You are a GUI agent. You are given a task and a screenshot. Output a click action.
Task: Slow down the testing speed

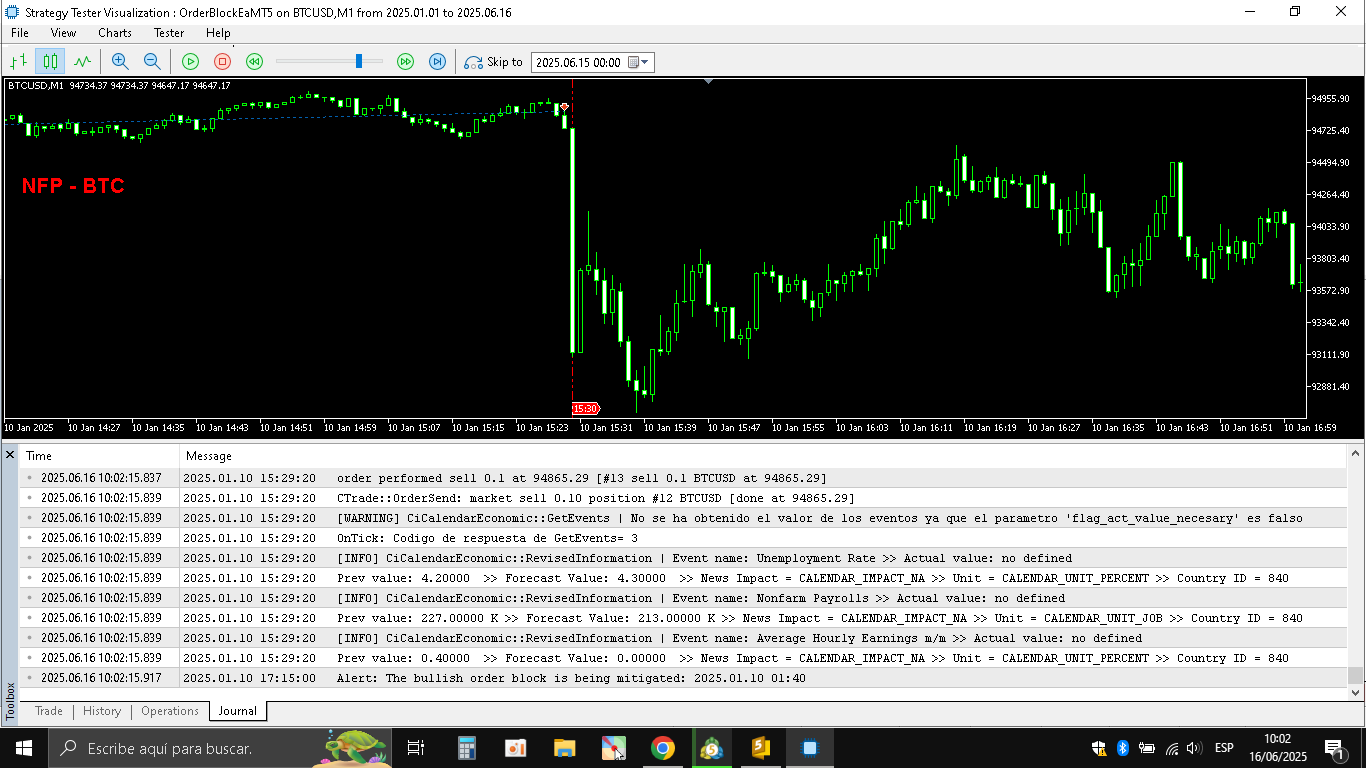coord(254,62)
